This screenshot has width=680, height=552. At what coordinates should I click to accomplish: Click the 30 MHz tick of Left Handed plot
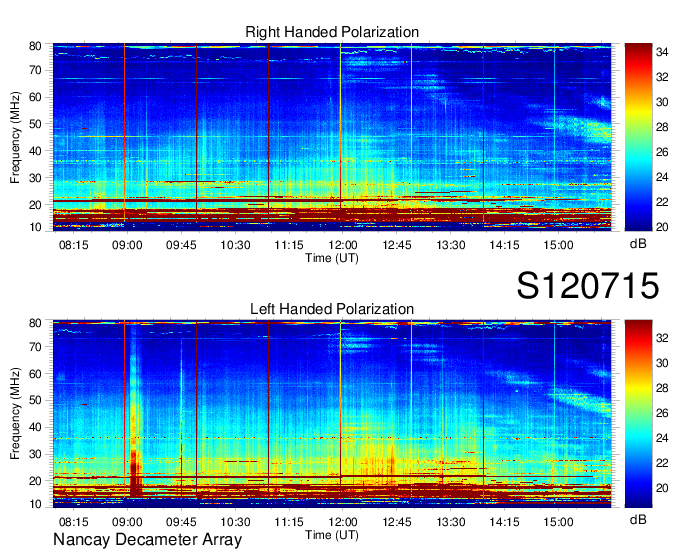pos(35,454)
